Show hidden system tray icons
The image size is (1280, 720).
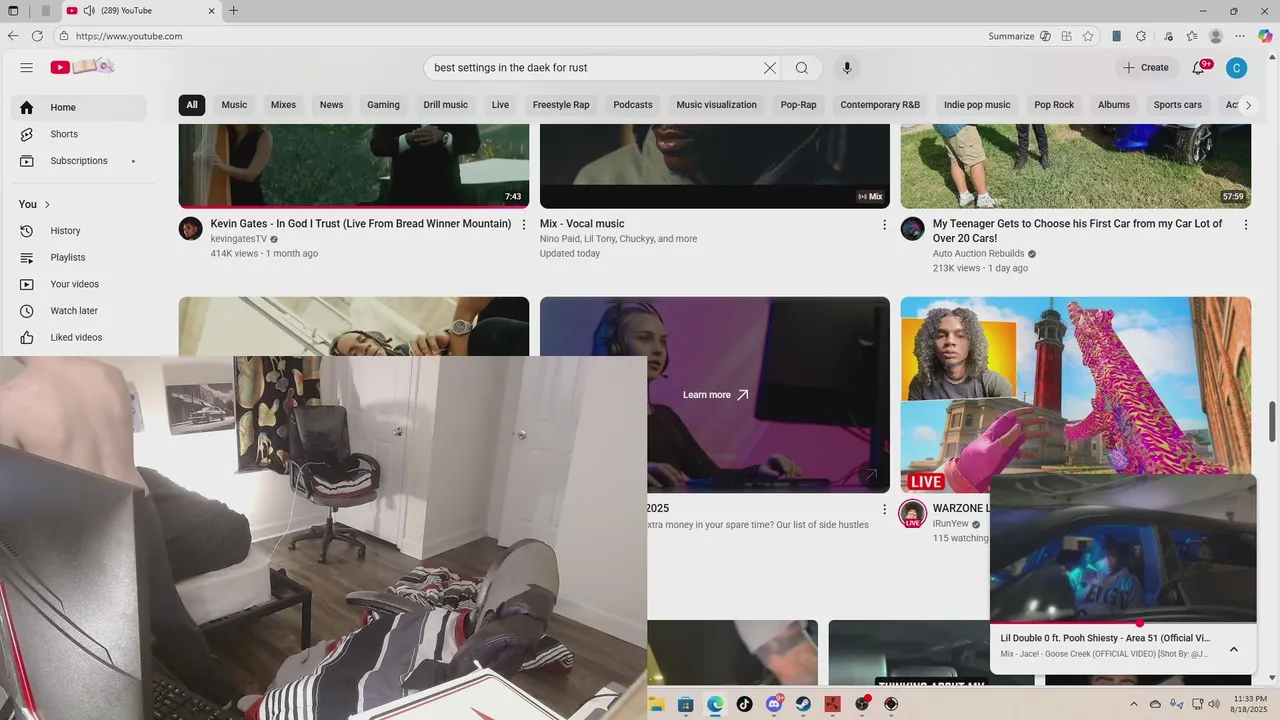tap(1134, 704)
